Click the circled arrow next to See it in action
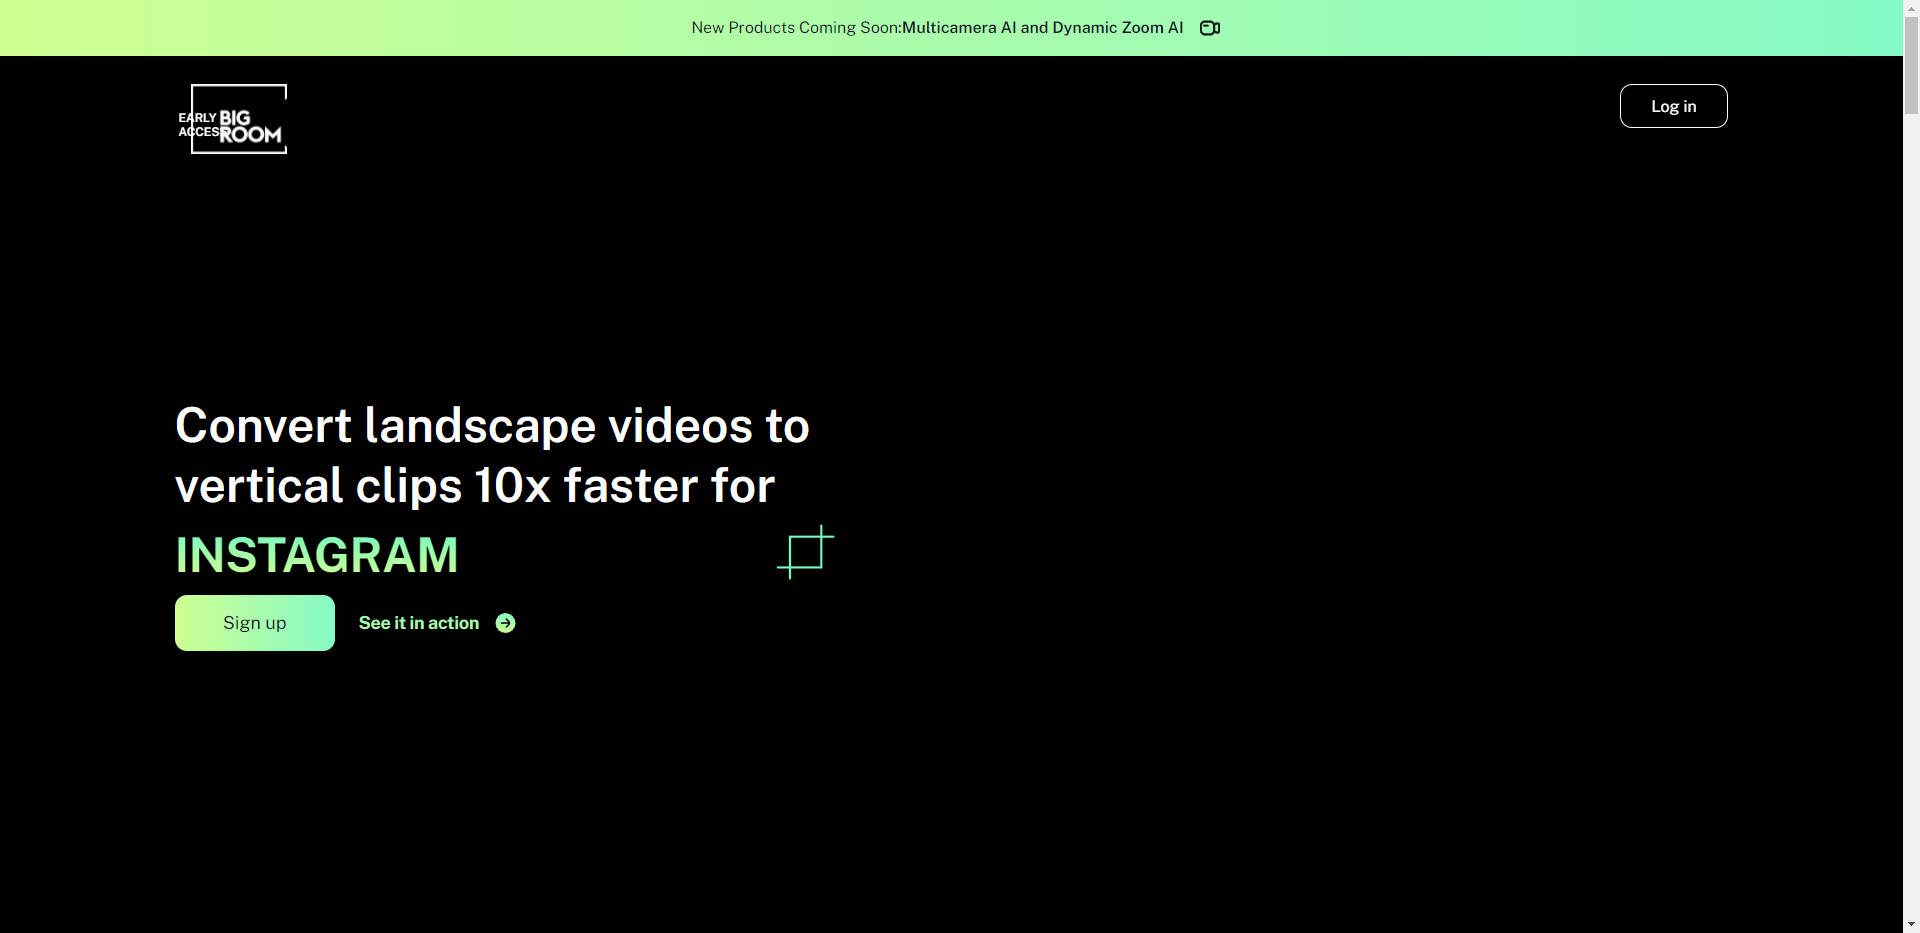This screenshot has height=933, width=1920. click(x=506, y=623)
